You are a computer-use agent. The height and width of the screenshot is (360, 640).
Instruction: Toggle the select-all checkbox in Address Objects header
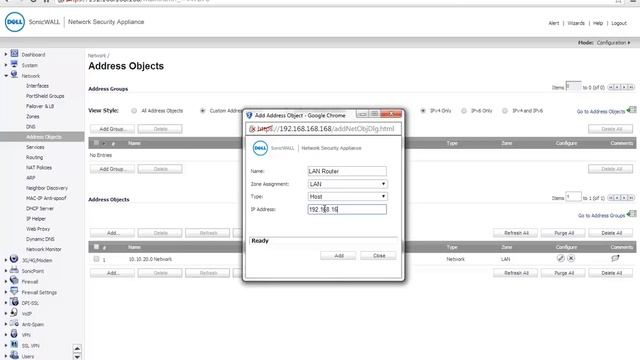coord(96,247)
